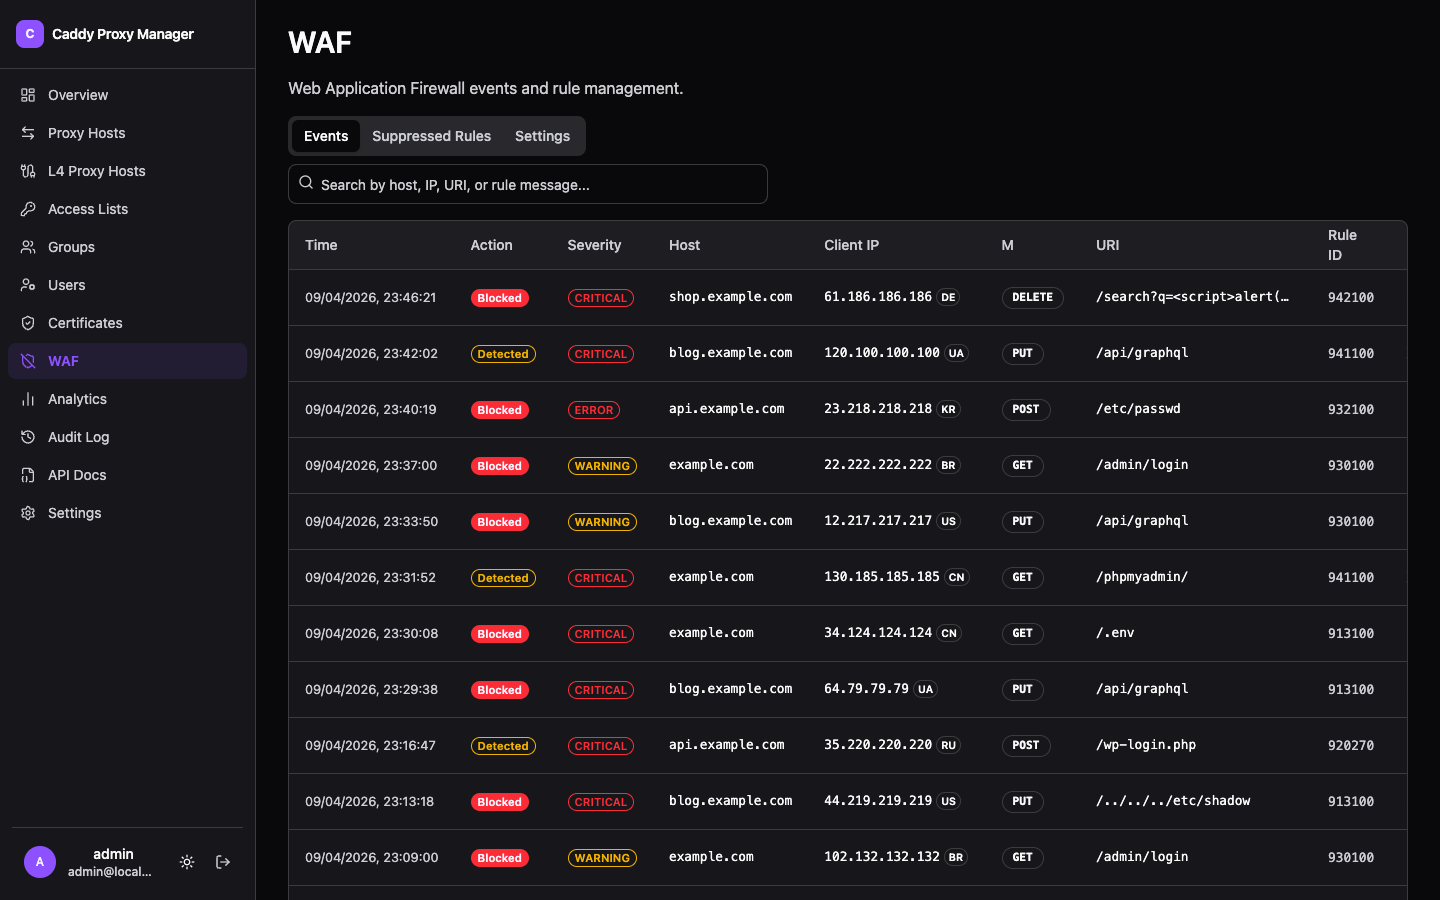Click the DELETE method badge
The image size is (1440, 900).
click(1032, 297)
